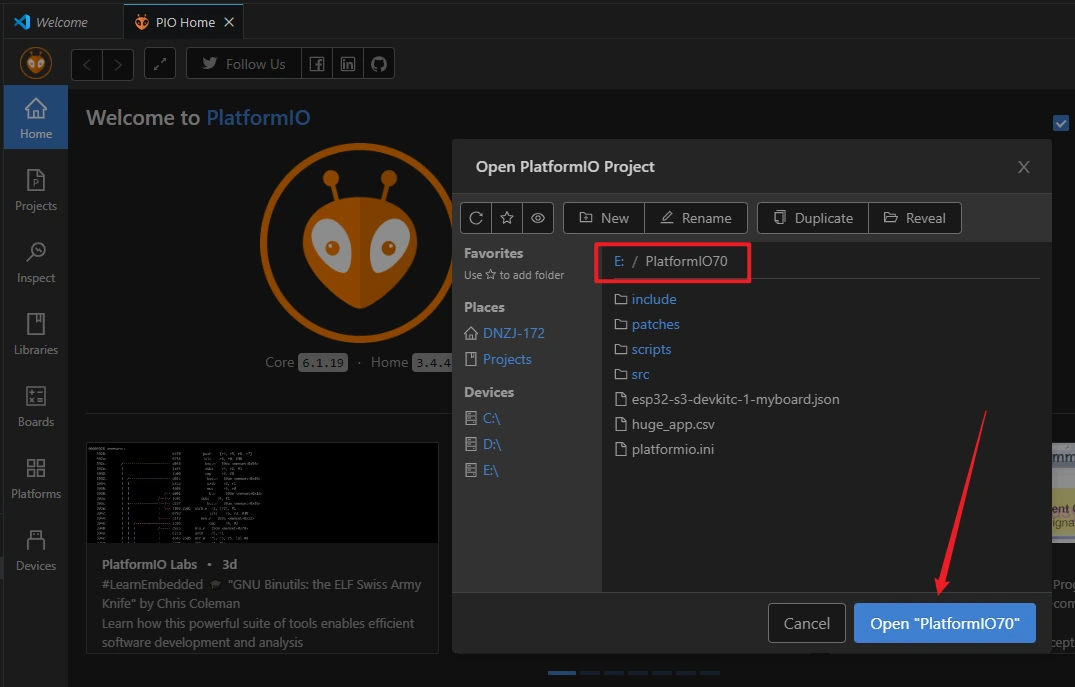Click Open "PlatformIO70" button
Viewport: 1075px width, 687px height.
click(945, 623)
